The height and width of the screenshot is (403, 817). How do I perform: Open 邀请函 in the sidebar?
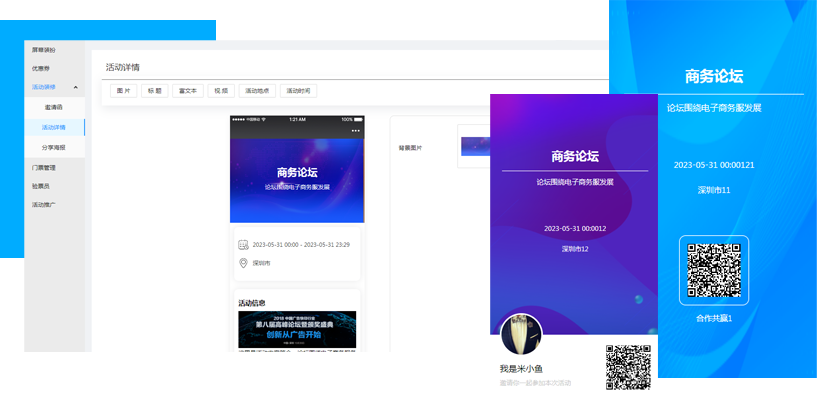point(54,107)
